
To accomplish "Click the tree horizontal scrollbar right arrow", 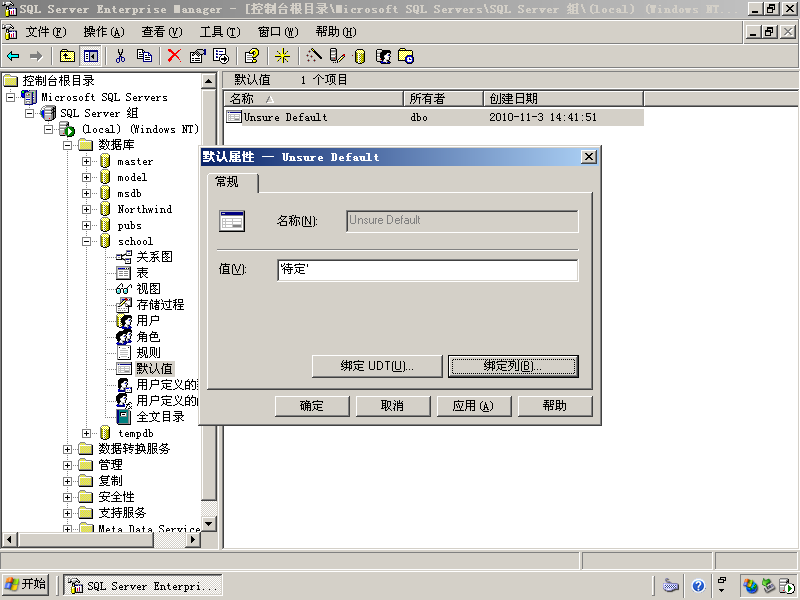I will [x=193, y=540].
